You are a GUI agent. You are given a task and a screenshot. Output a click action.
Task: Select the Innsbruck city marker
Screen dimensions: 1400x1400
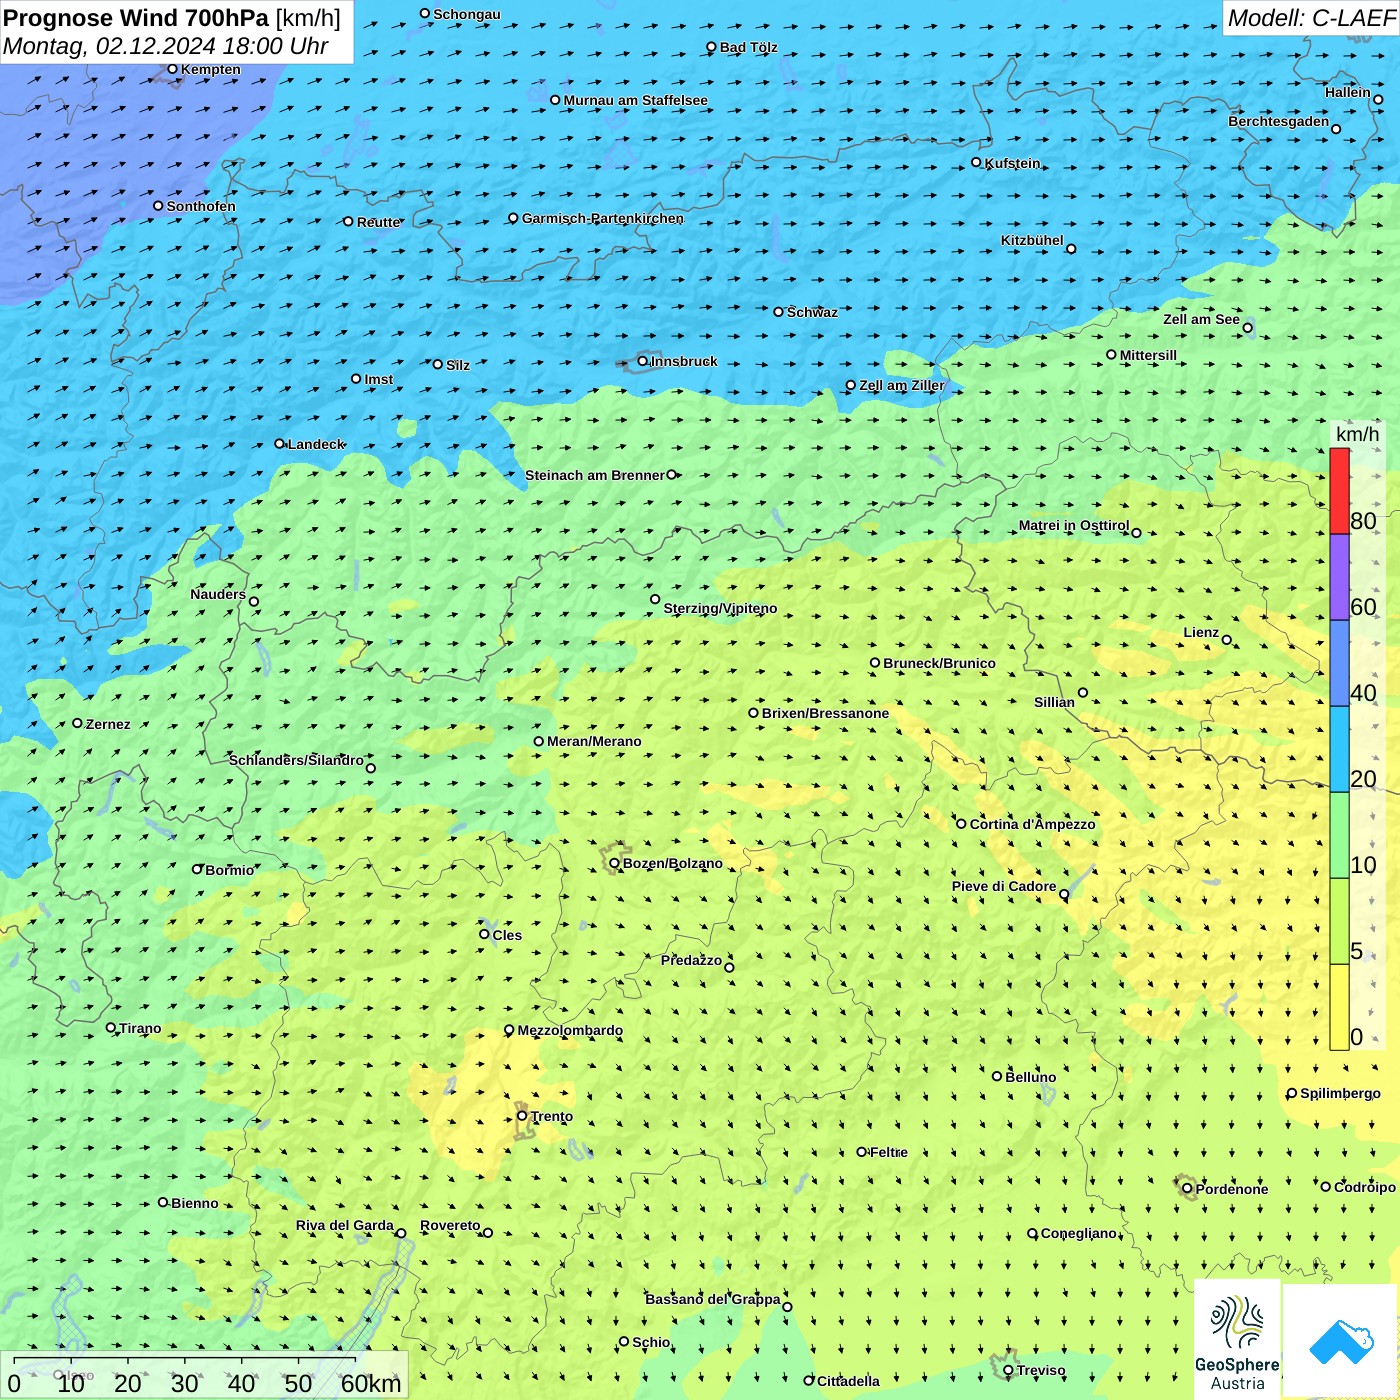tap(643, 361)
